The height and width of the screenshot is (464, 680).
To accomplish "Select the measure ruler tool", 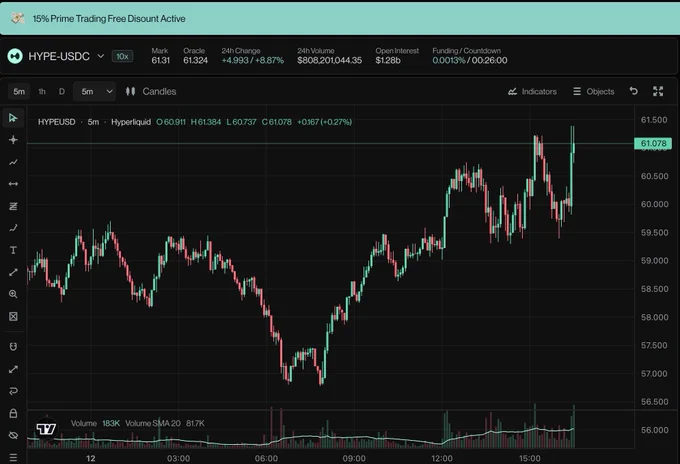I will tap(13, 272).
